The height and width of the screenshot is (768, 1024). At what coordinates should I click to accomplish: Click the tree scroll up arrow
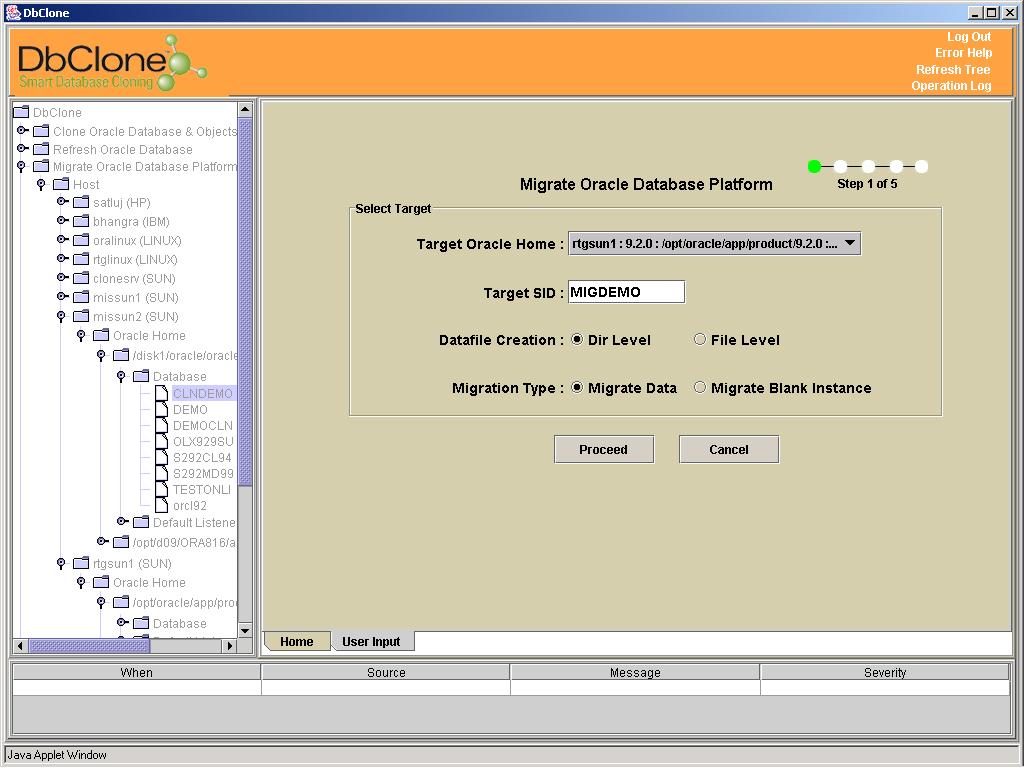245,110
